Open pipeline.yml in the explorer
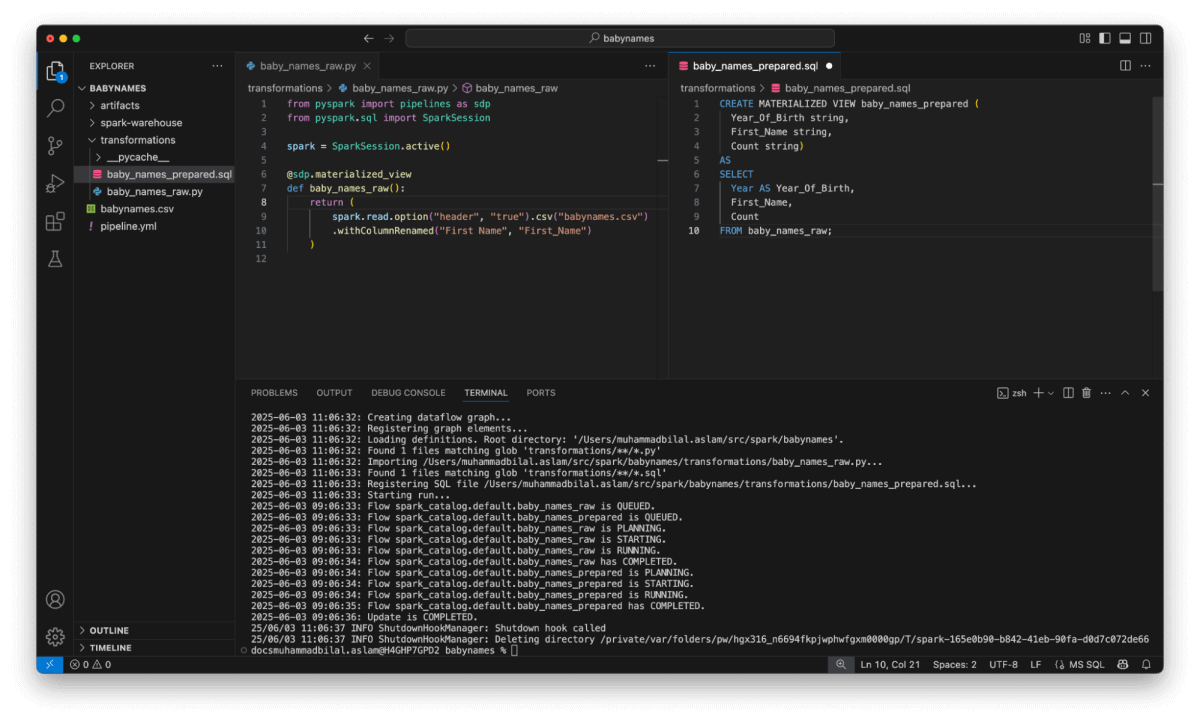Screen dimensions: 1200x722 (x=128, y=226)
